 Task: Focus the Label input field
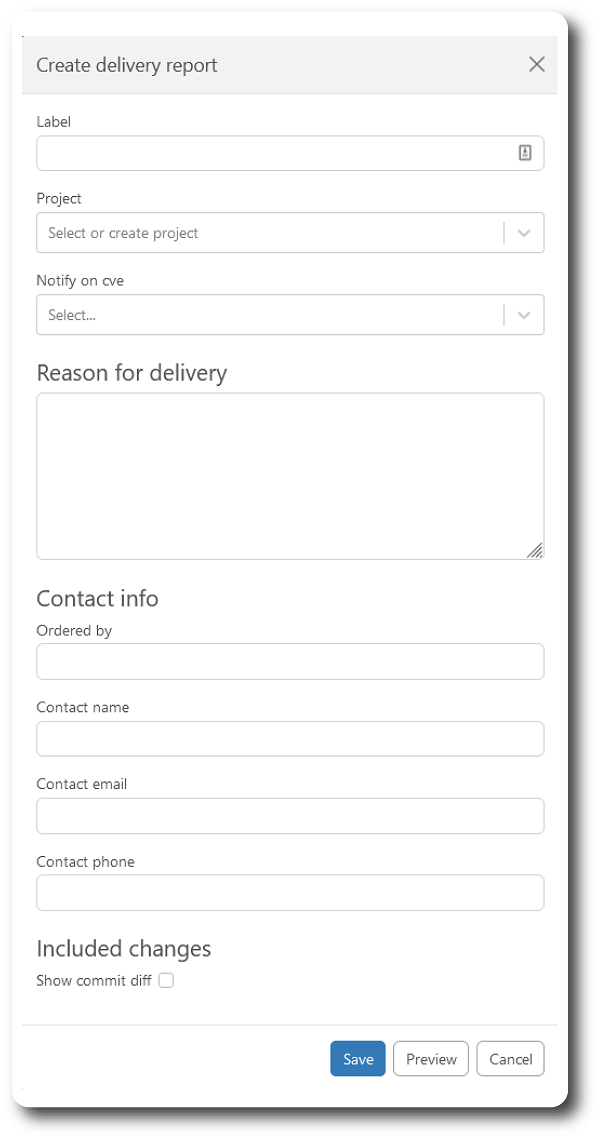click(290, 153)
